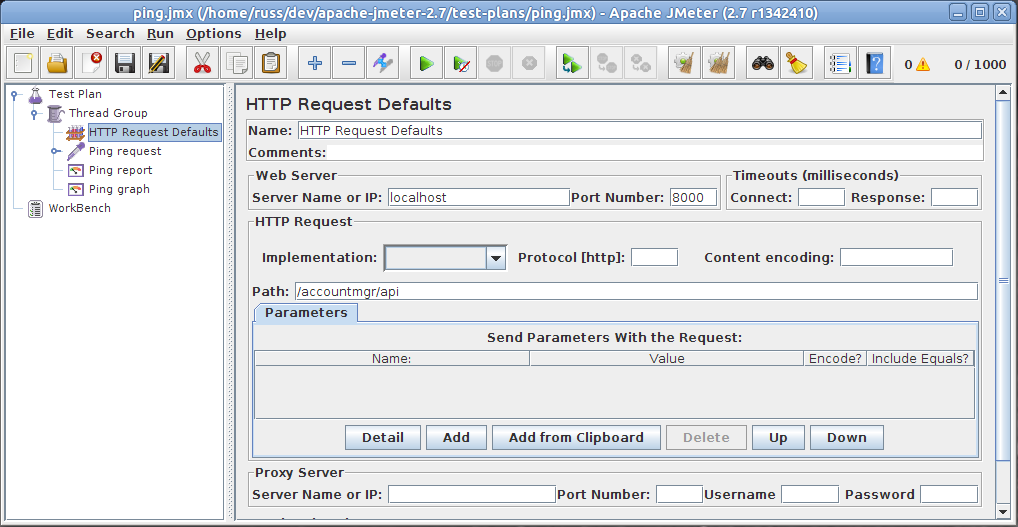This screenshot has height=527, width=1018.
Task: Open Search with the binoculars icon
Action: pos(763,63)
